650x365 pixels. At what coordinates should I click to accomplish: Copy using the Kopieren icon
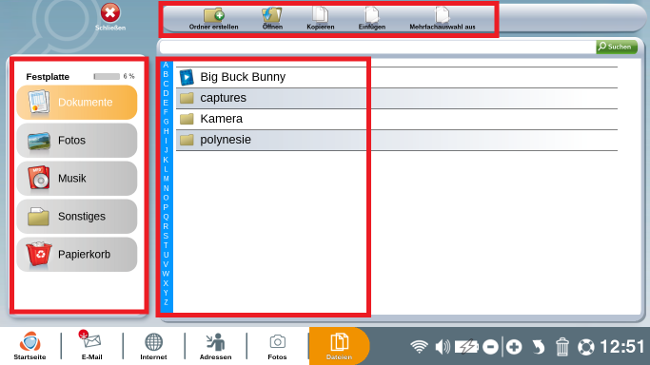click(x=320, y=19)
